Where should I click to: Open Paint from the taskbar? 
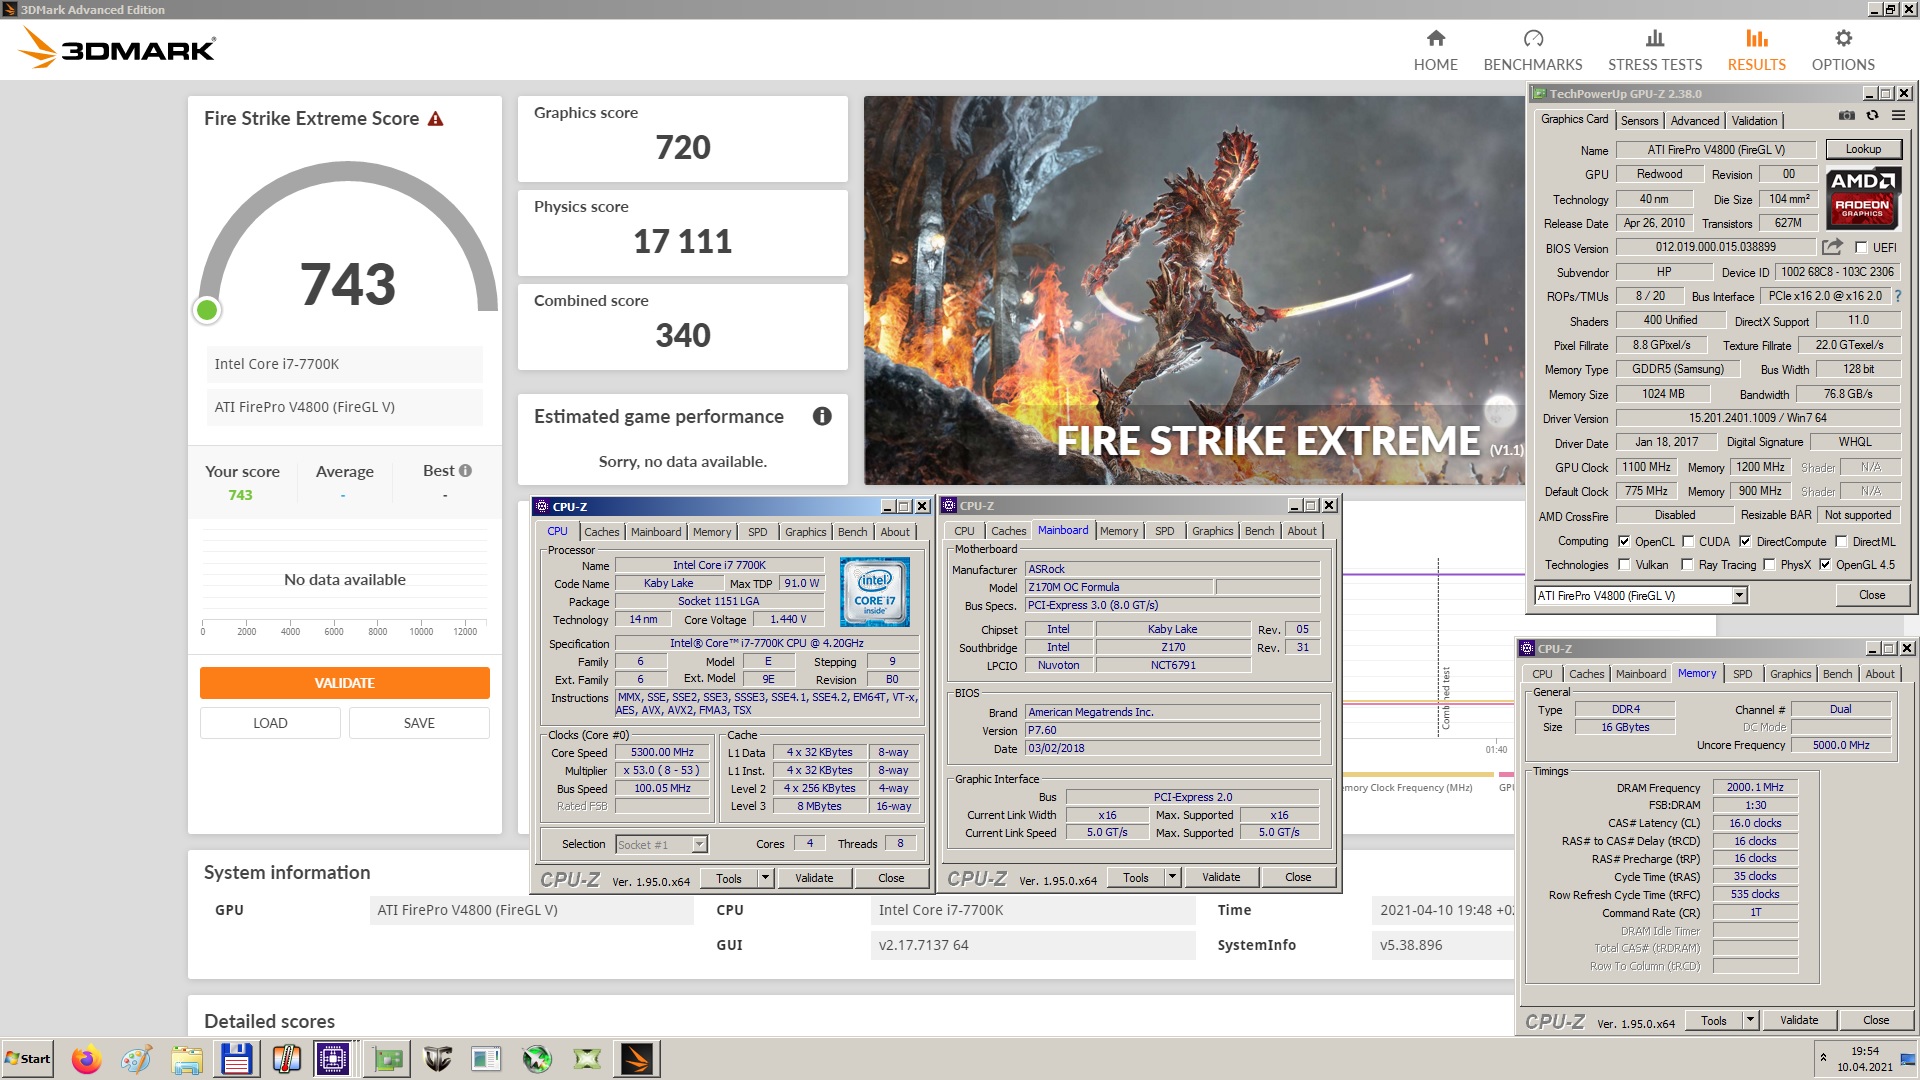point(137,1059)
